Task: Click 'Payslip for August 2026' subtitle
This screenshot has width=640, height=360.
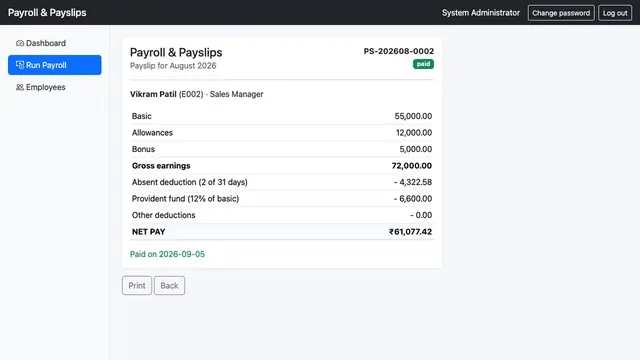Action: [x=173, y=66]
